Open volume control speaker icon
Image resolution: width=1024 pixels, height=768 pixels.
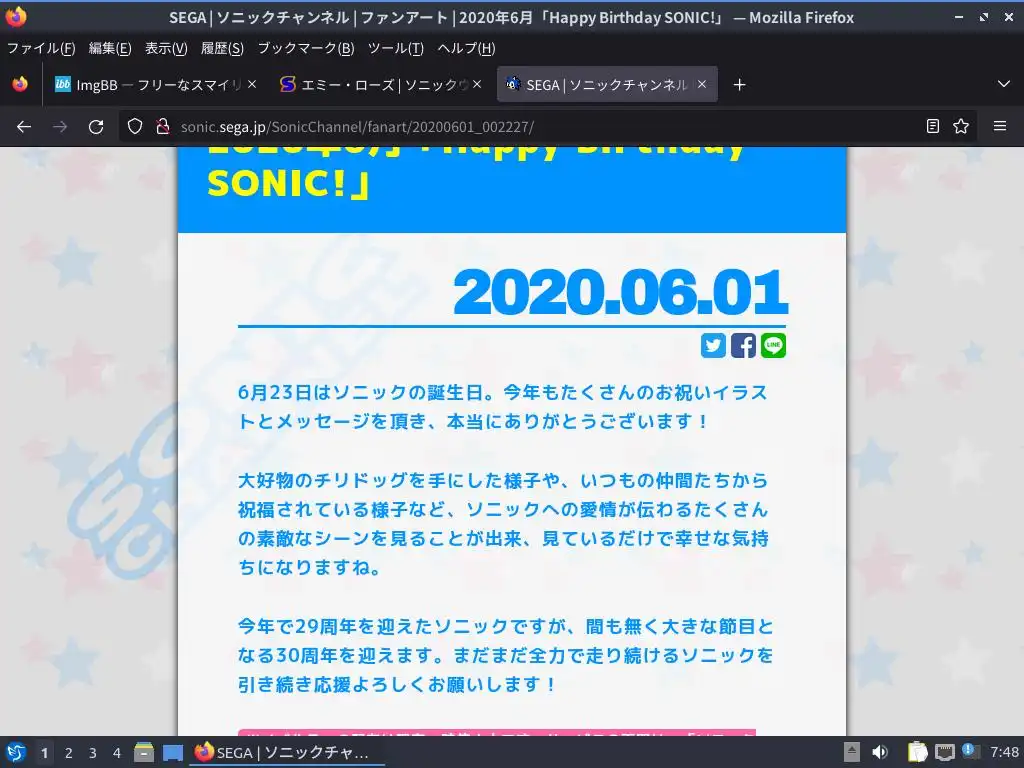[880, 752]
